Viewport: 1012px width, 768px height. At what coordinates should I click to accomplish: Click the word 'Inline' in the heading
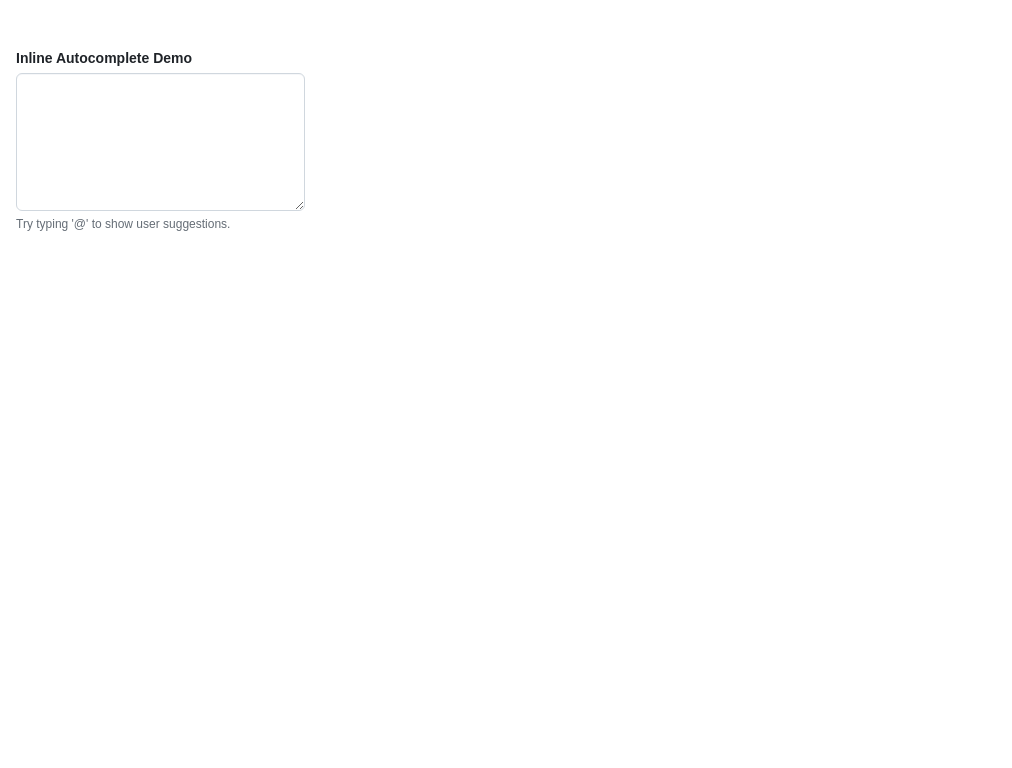(34, 58)
